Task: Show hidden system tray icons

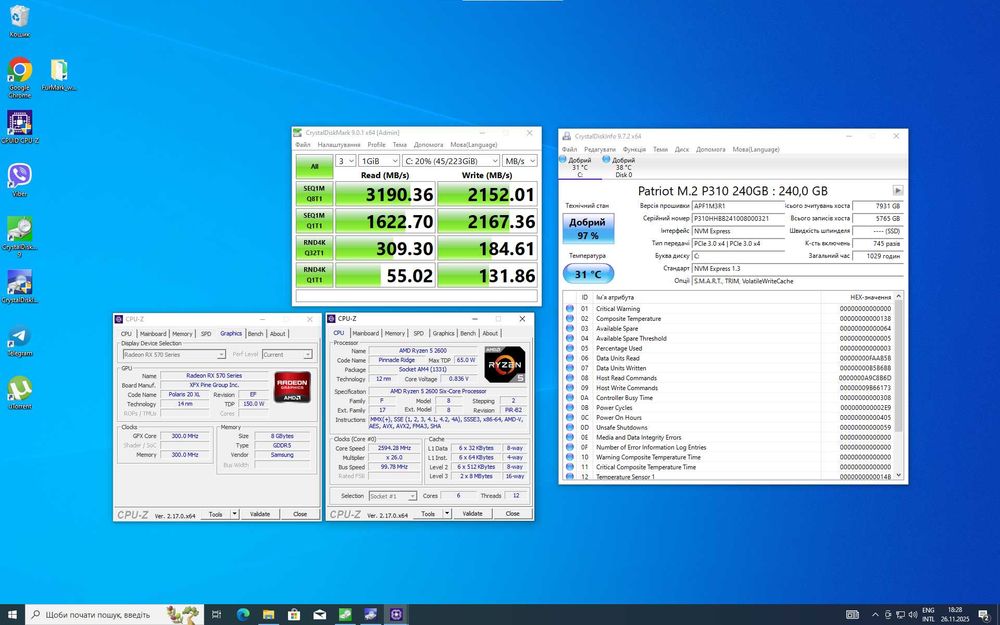Action: coord(875,615)
